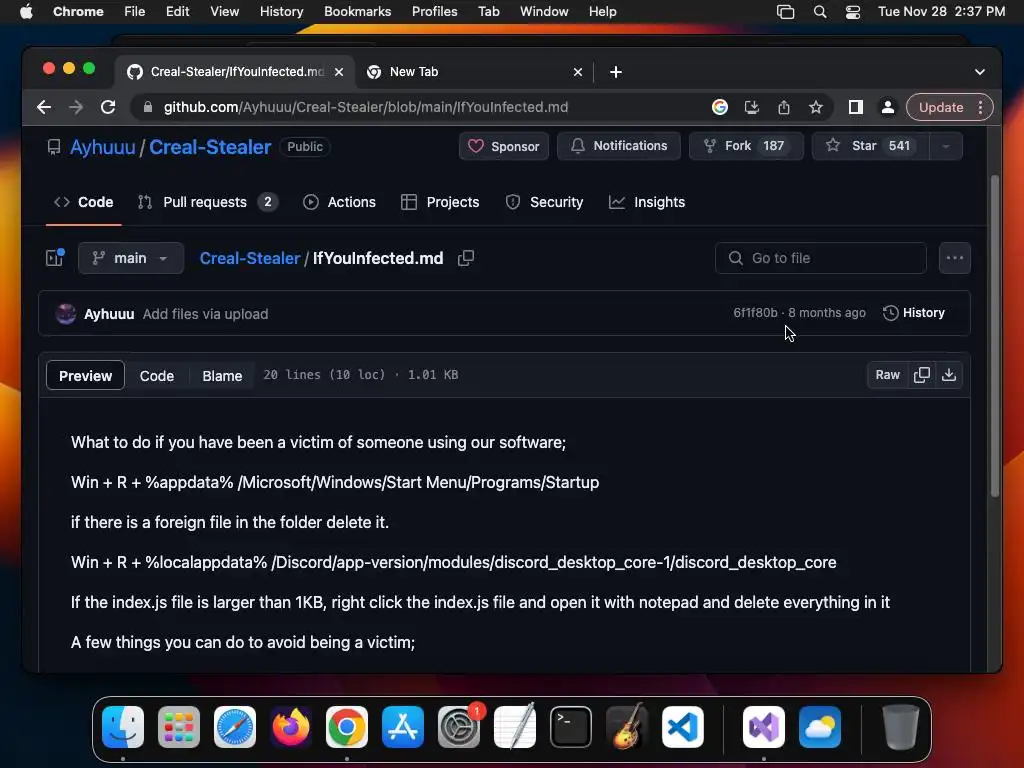Open the Projects tab

click(440, 202)
